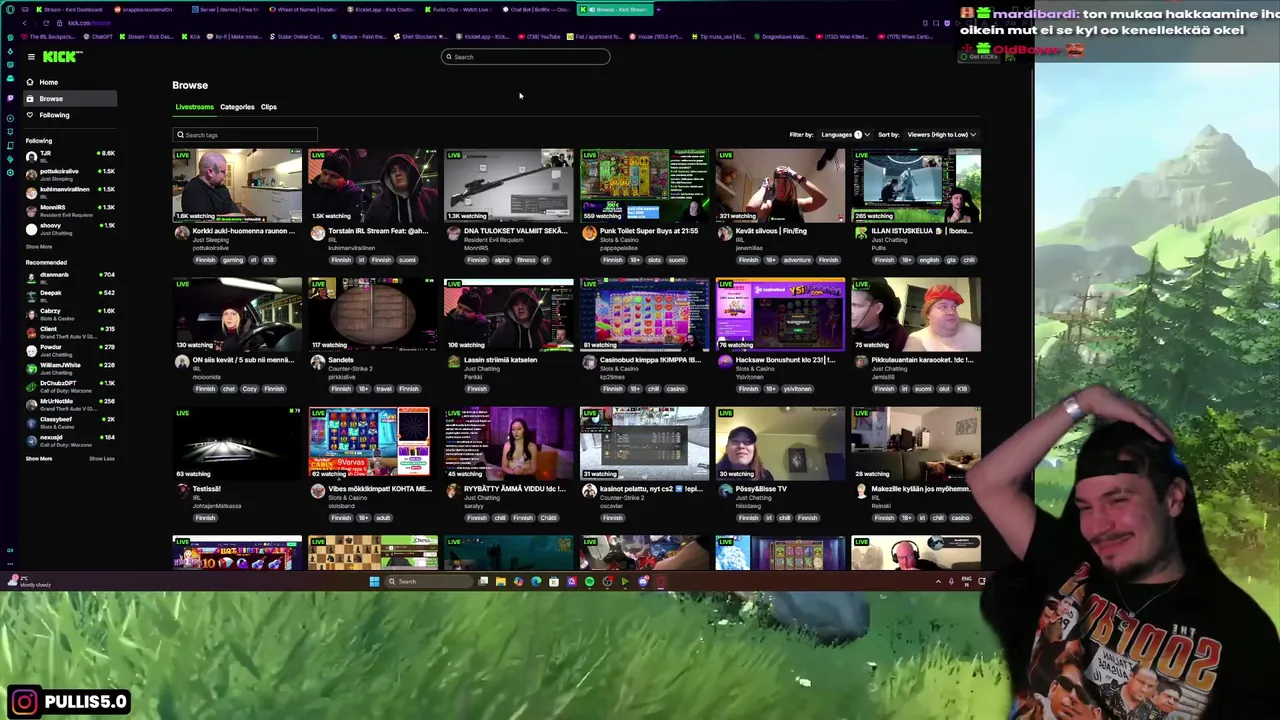Click the Lassin striimiä katselen stream title
Viewport: 1280px width, 720px height.
pos(500,360)
